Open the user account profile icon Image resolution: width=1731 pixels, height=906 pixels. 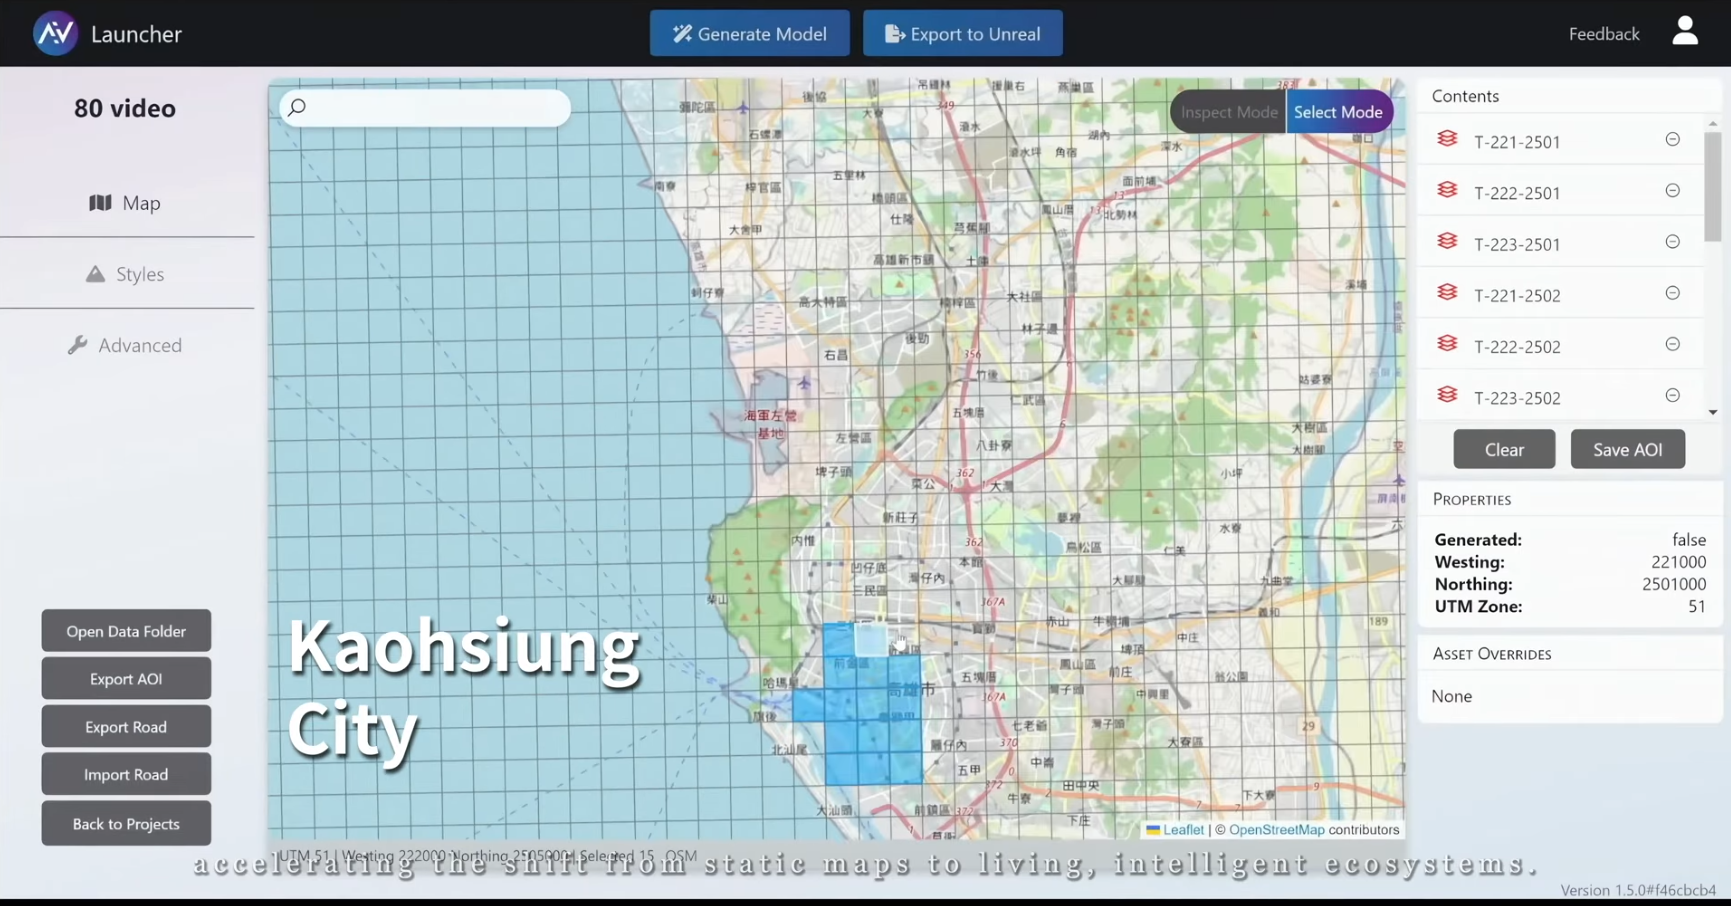pos(1685,31)
